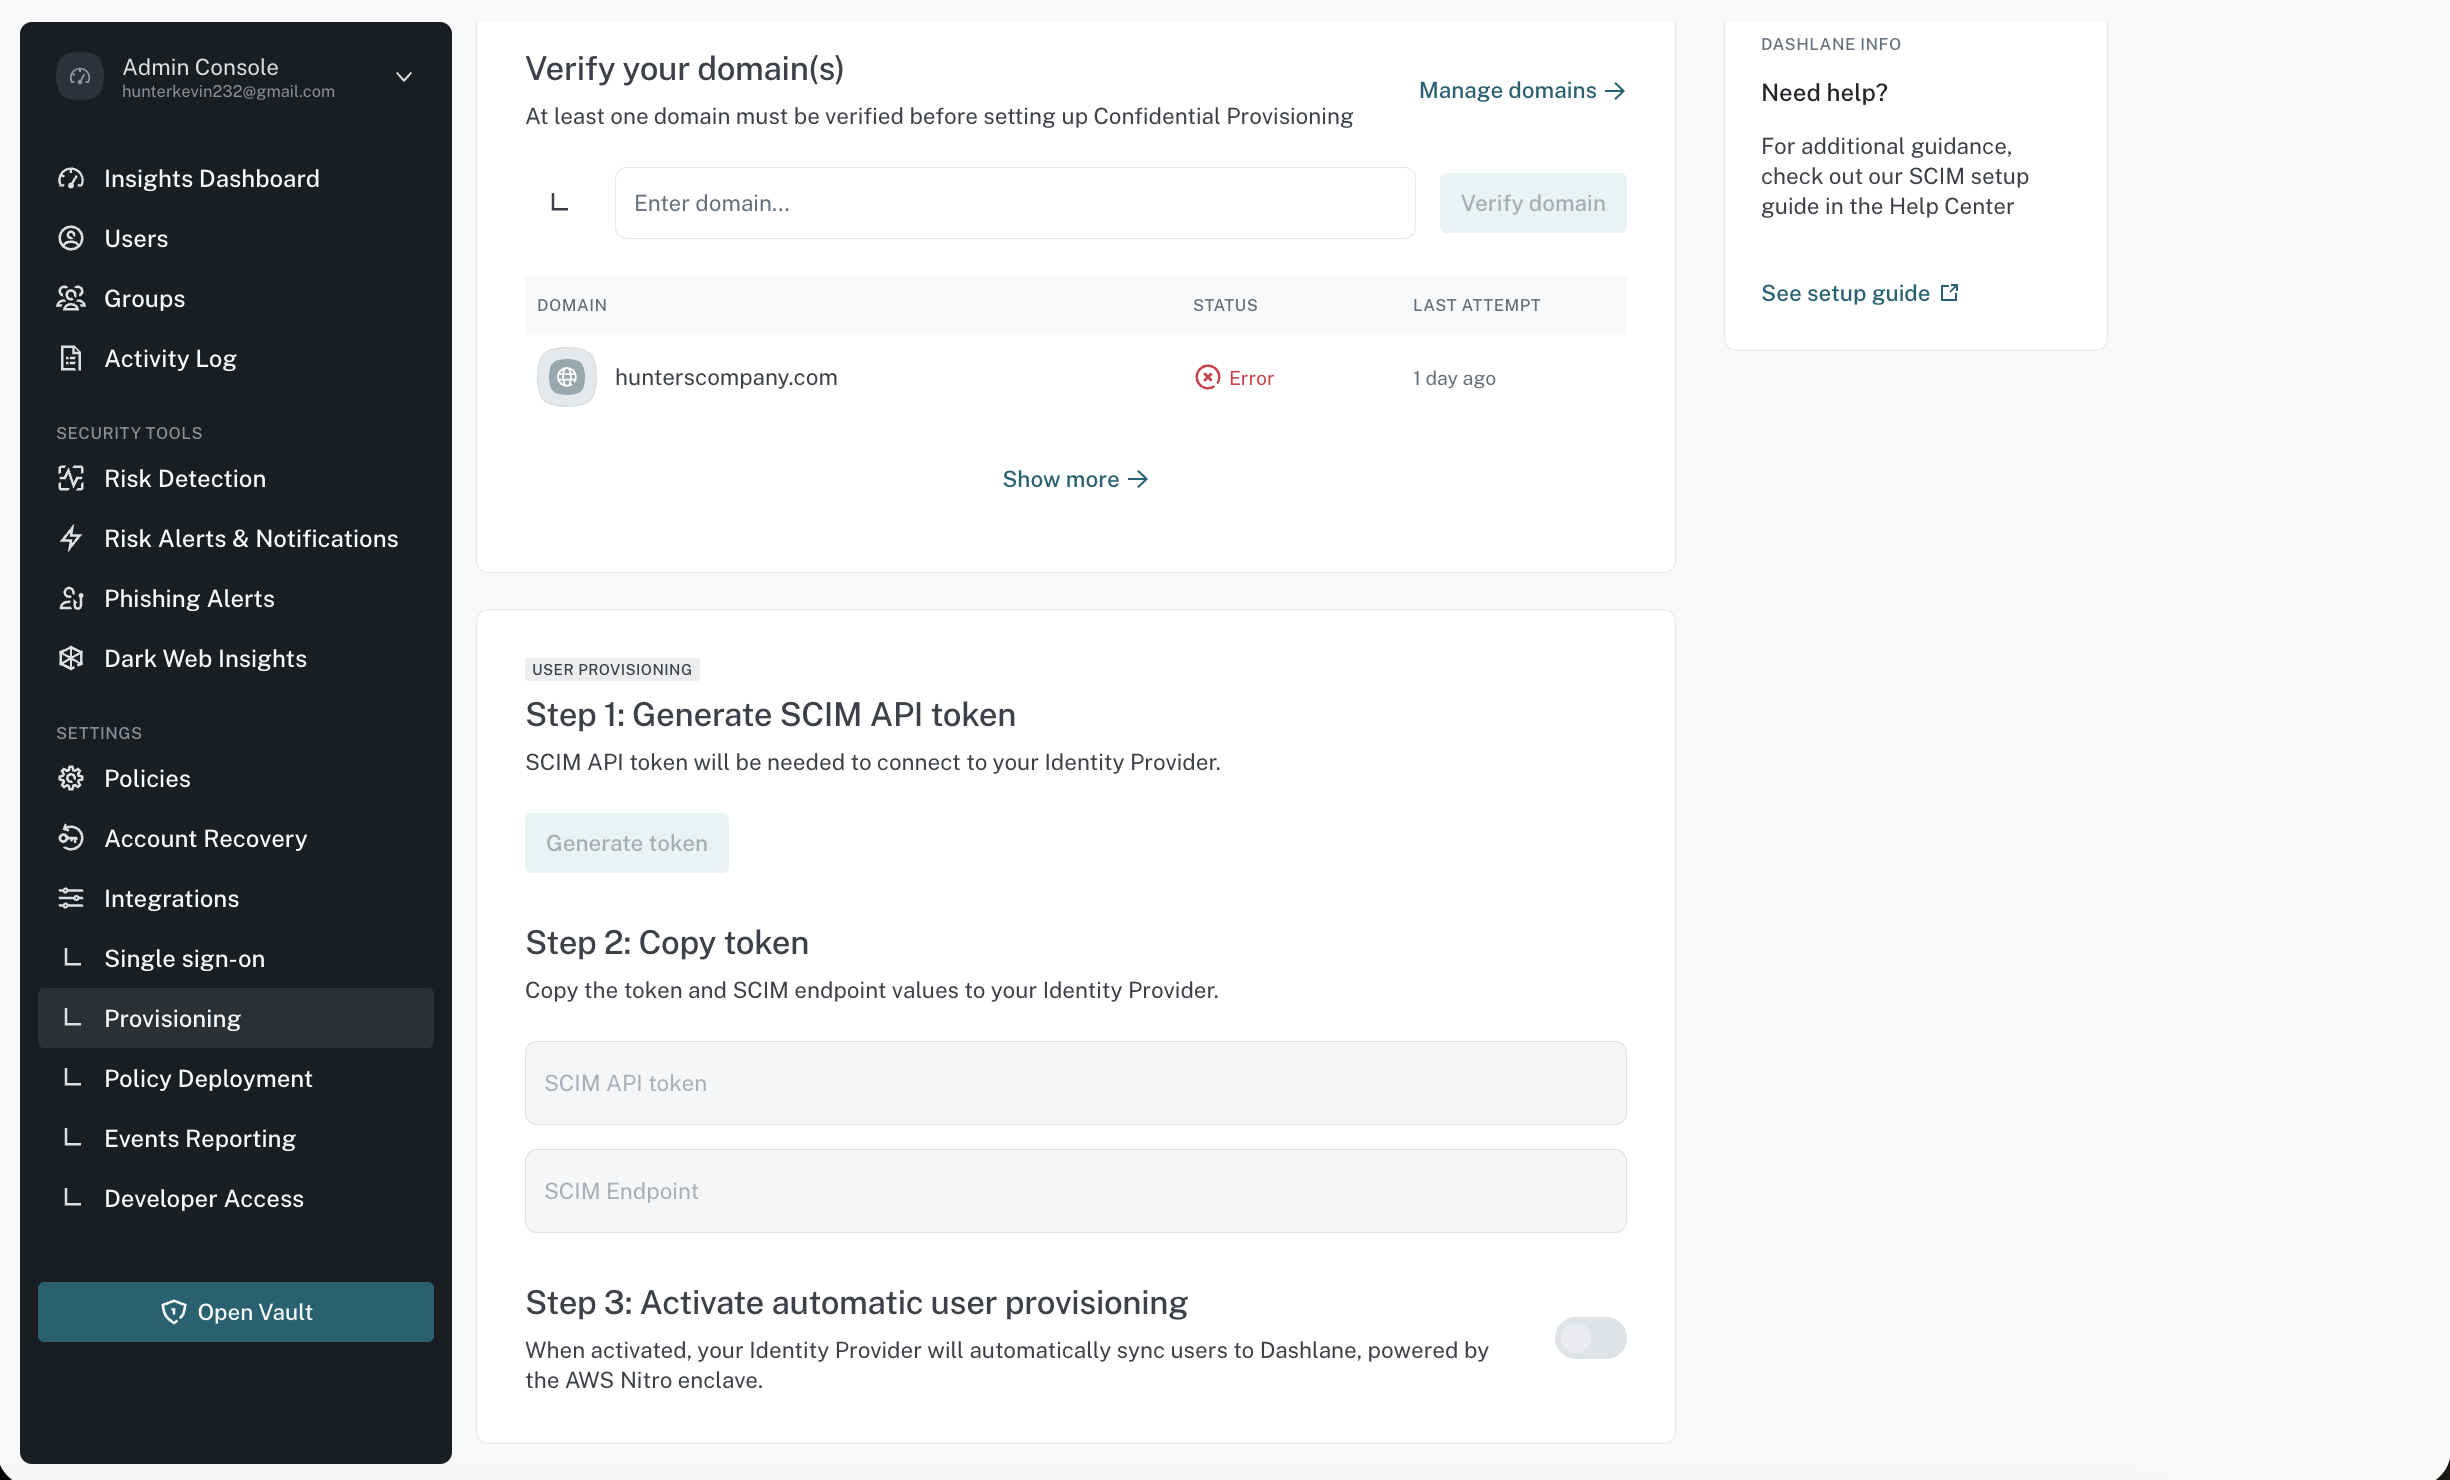Click the Integrations sliders icon
Viewport: 2450px width, 1480px height.
pos(71,898)
